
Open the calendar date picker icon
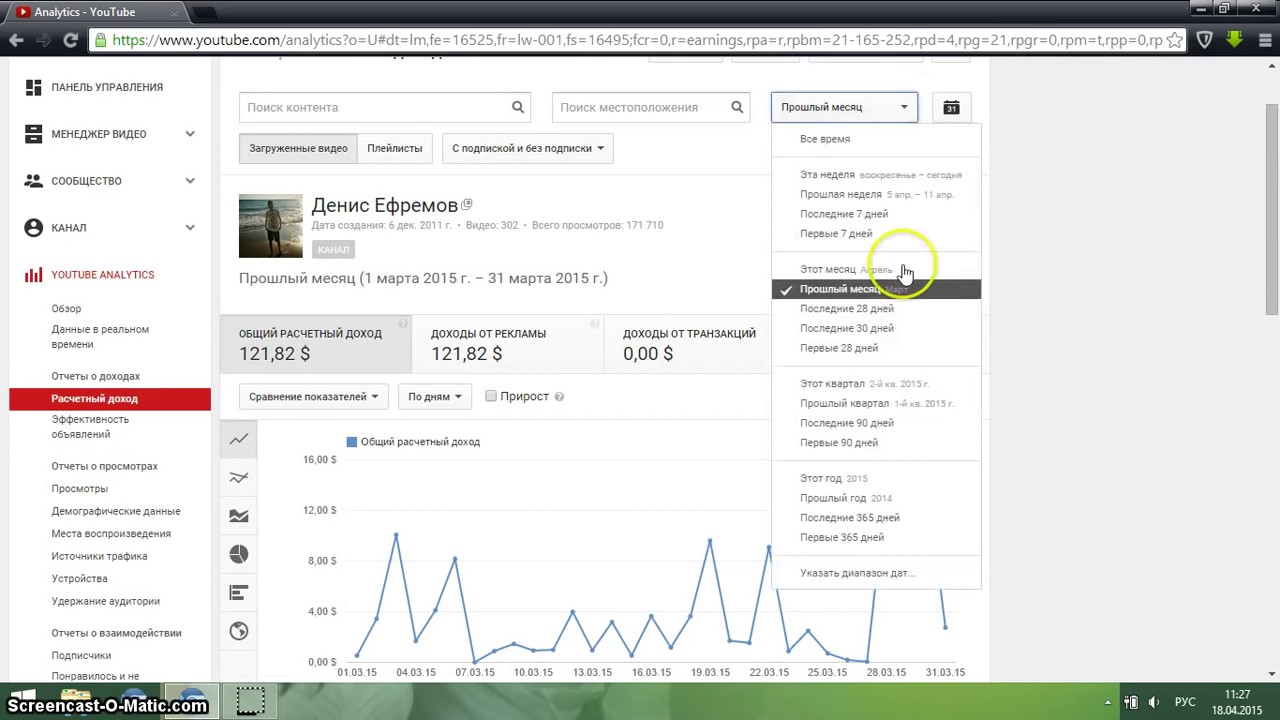951,107
